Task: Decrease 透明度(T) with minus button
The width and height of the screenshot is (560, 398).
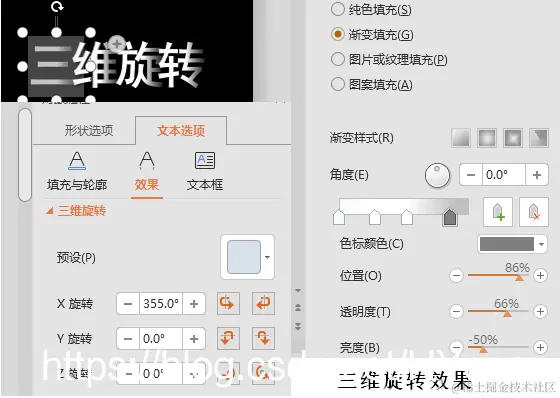Action: tap(456, 312)
